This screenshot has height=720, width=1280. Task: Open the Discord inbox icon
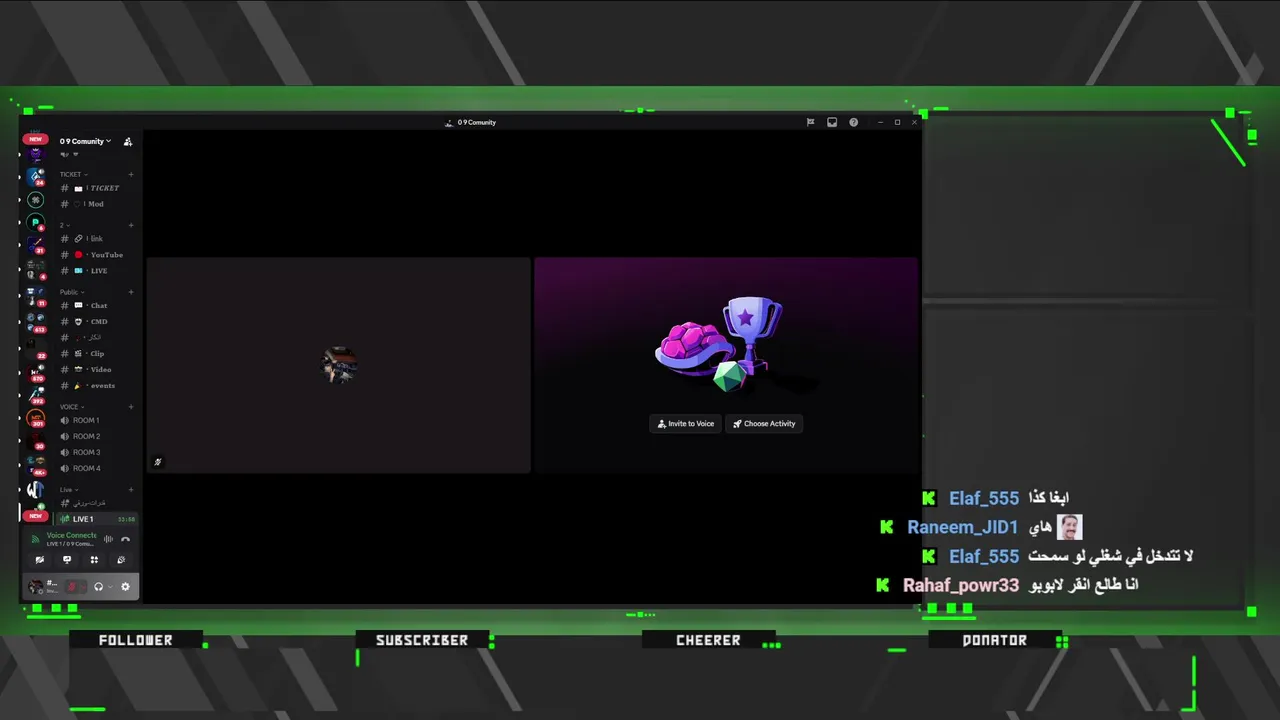tap(832, 122)
